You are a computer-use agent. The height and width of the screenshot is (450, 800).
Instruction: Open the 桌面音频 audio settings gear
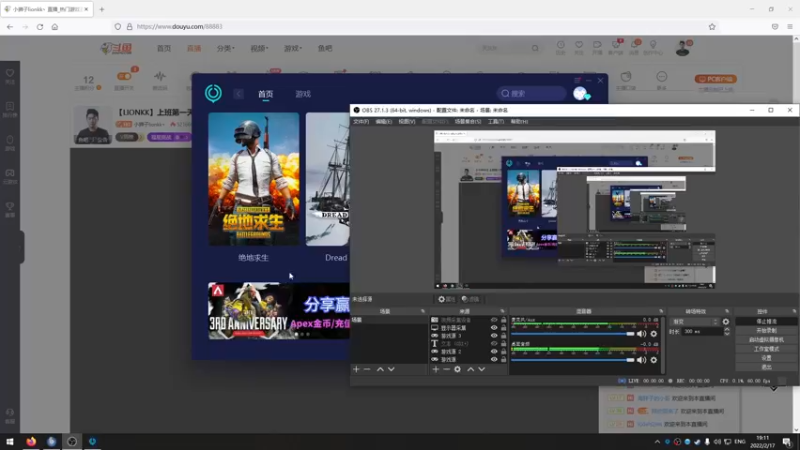(654, 360)
